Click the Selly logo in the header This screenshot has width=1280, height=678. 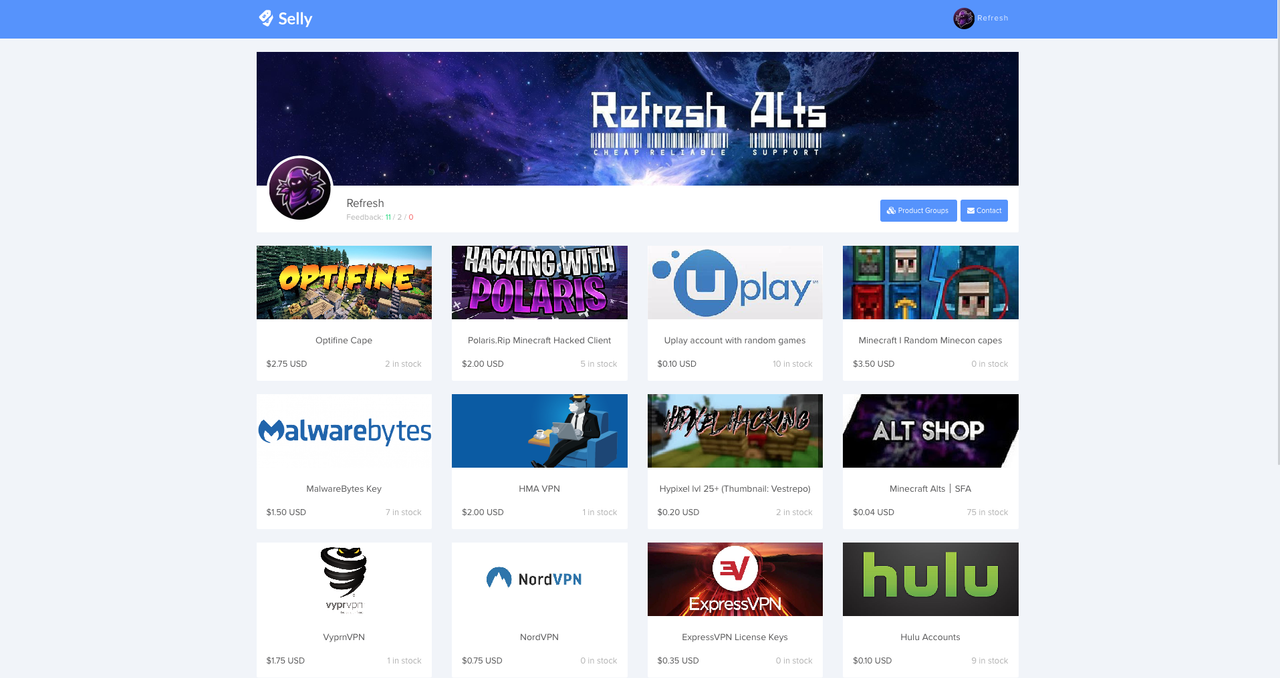coord(285,18)
